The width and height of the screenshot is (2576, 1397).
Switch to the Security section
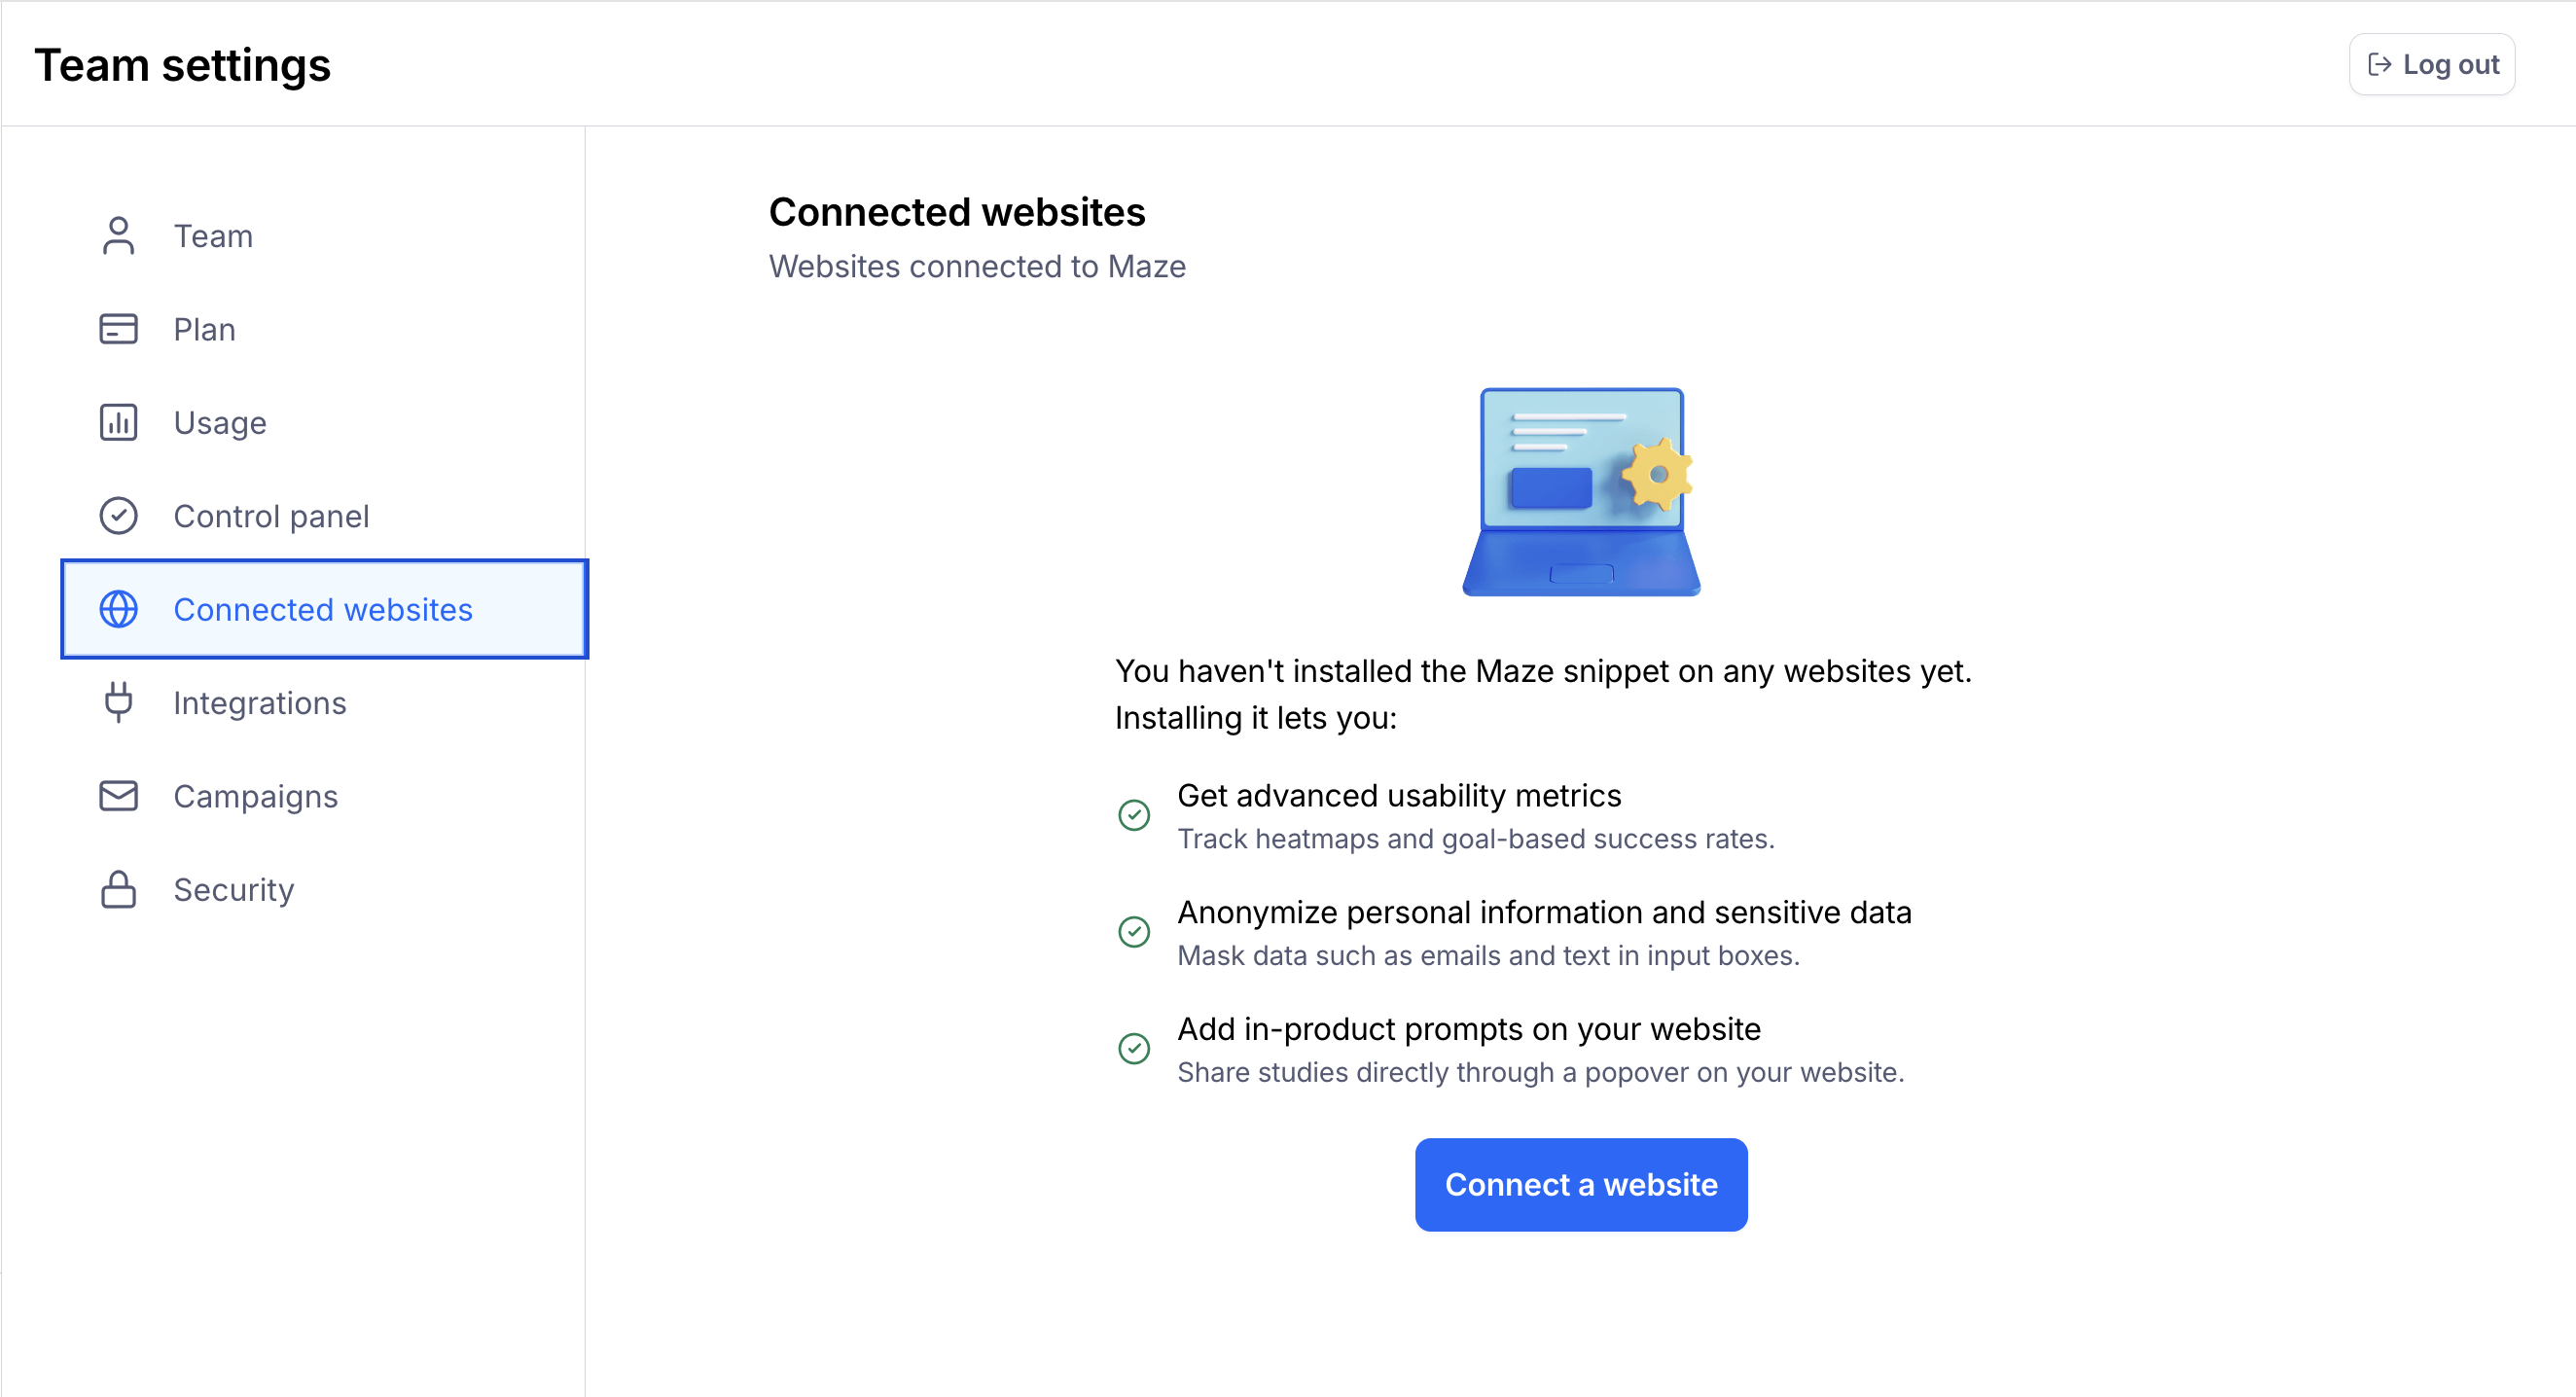[x=233, y=890]
